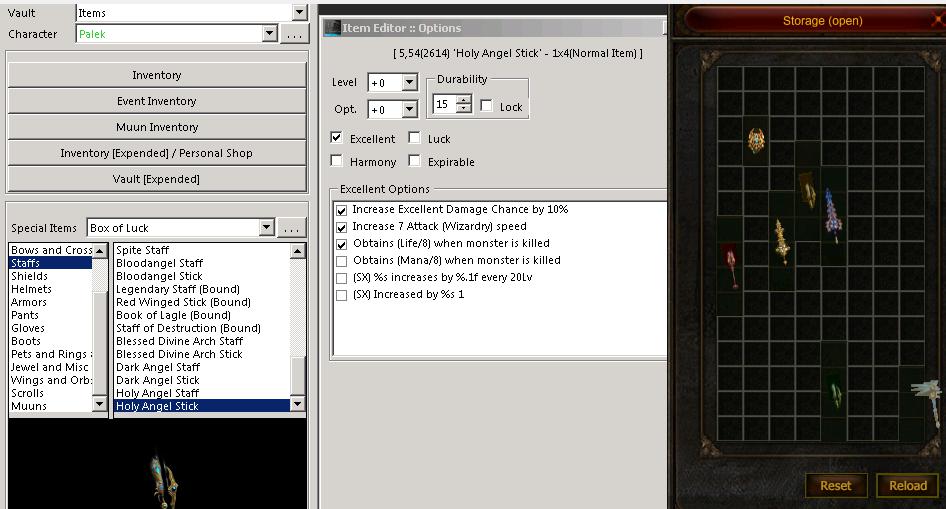
Task: Check the (SX) Increased by %s 1 option
Action: [341, 295]
